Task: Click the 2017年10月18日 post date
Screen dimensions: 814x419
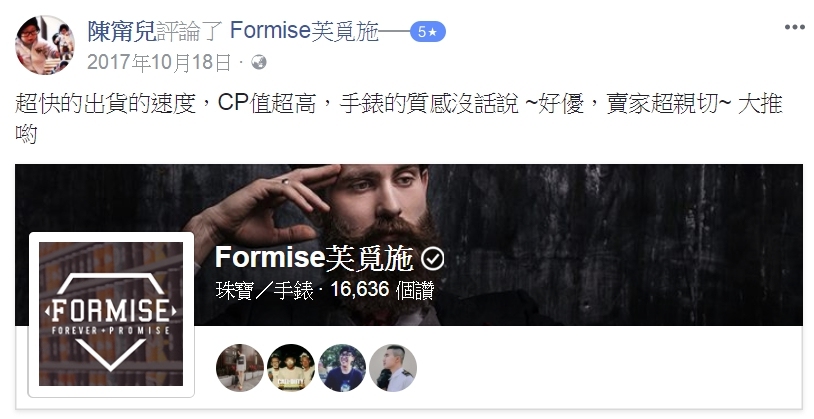Action: [159, 63]
